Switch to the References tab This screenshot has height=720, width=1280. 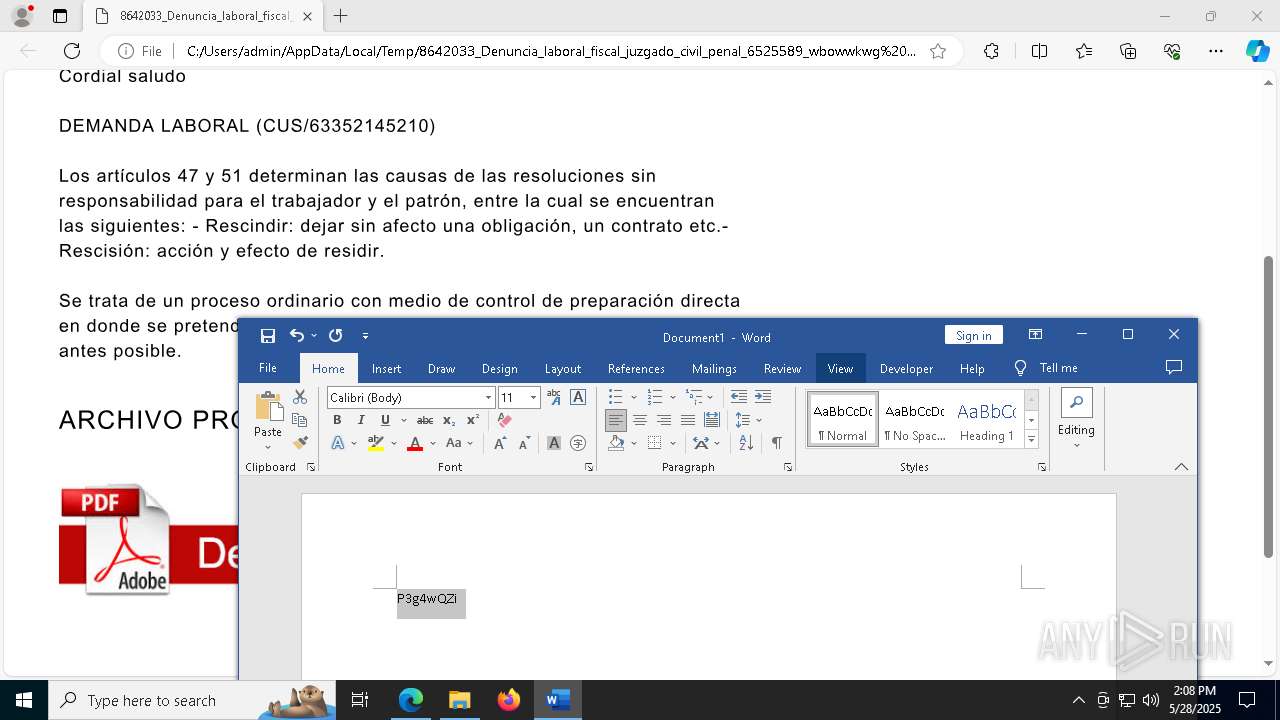point(636,368)
